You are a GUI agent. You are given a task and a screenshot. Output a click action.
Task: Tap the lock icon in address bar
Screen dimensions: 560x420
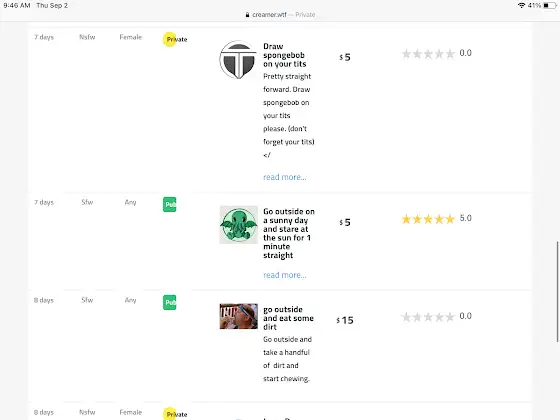click(x=247, y=15)
